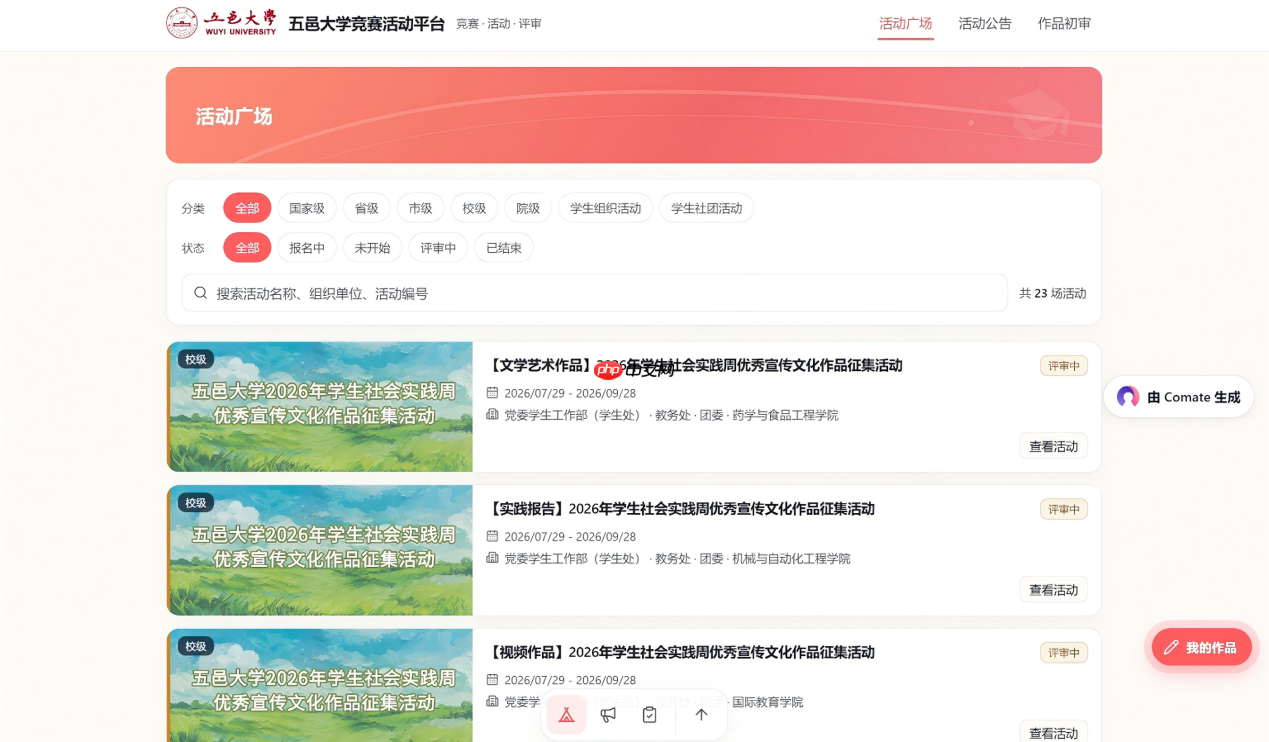Click the 共 23 场活动 count text
The image size is (1269, 742).
[1052, 293]
